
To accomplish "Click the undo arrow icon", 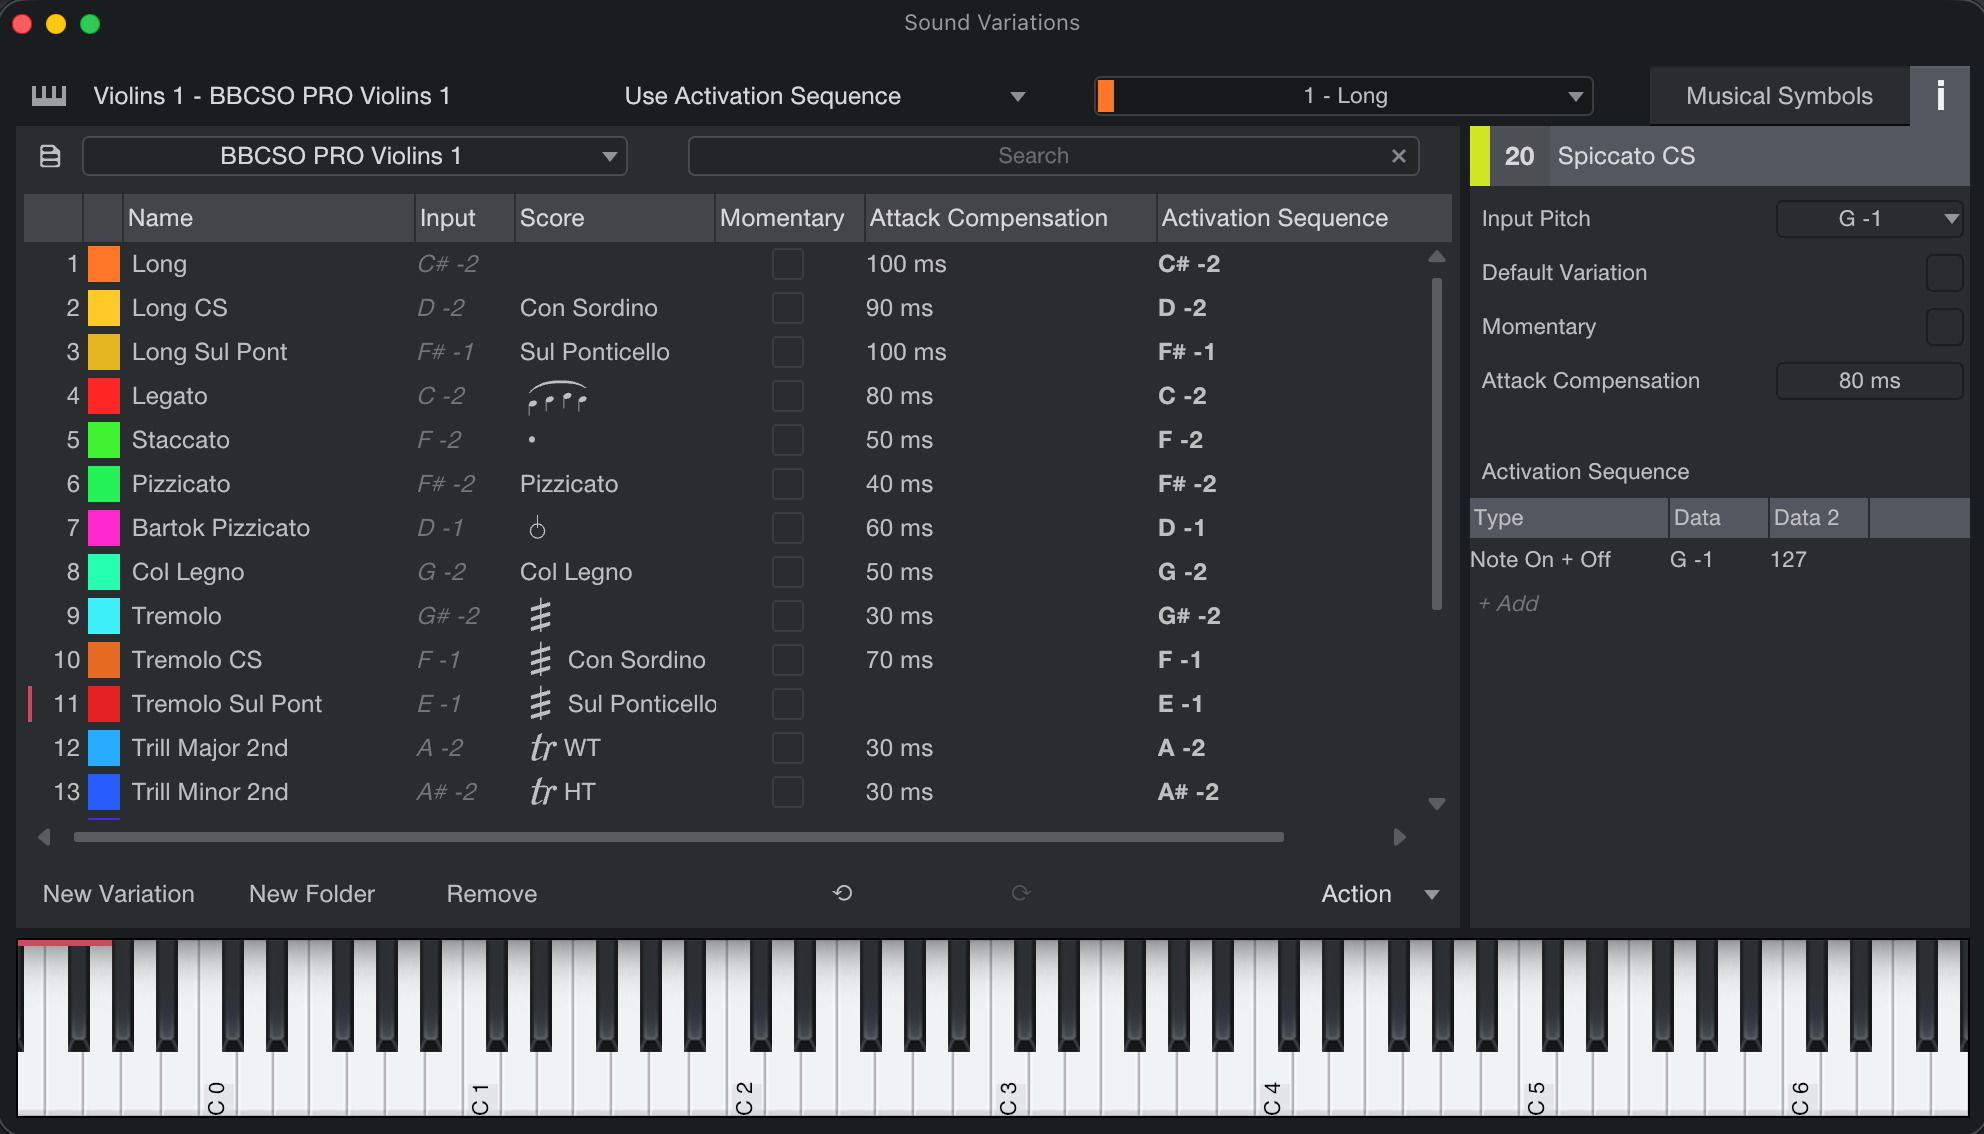I will tap(843, 893).
